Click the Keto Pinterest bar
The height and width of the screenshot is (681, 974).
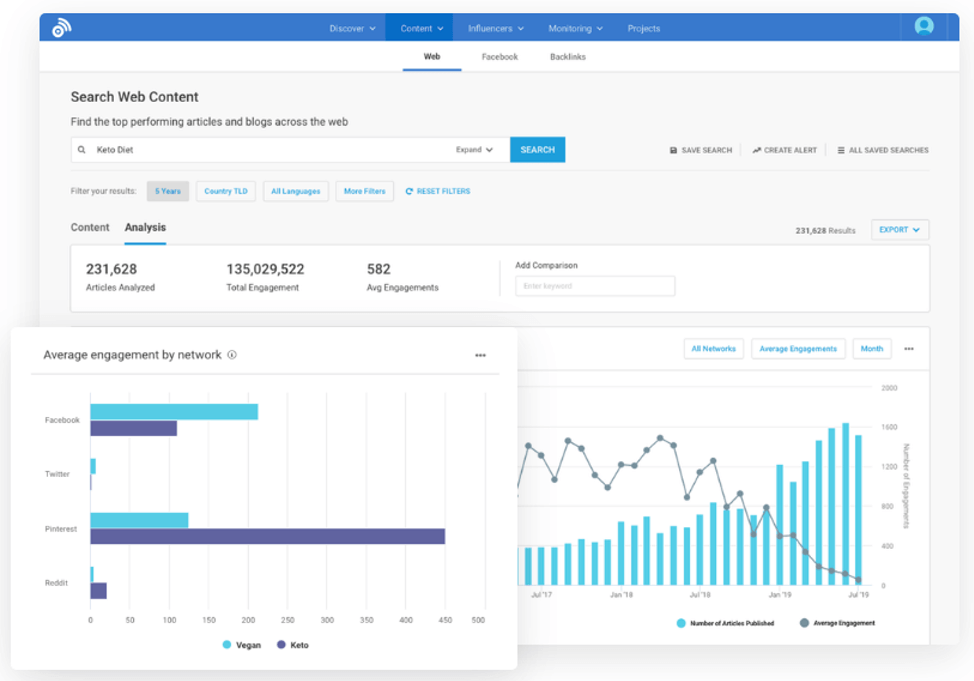click(x=268, y=536)
